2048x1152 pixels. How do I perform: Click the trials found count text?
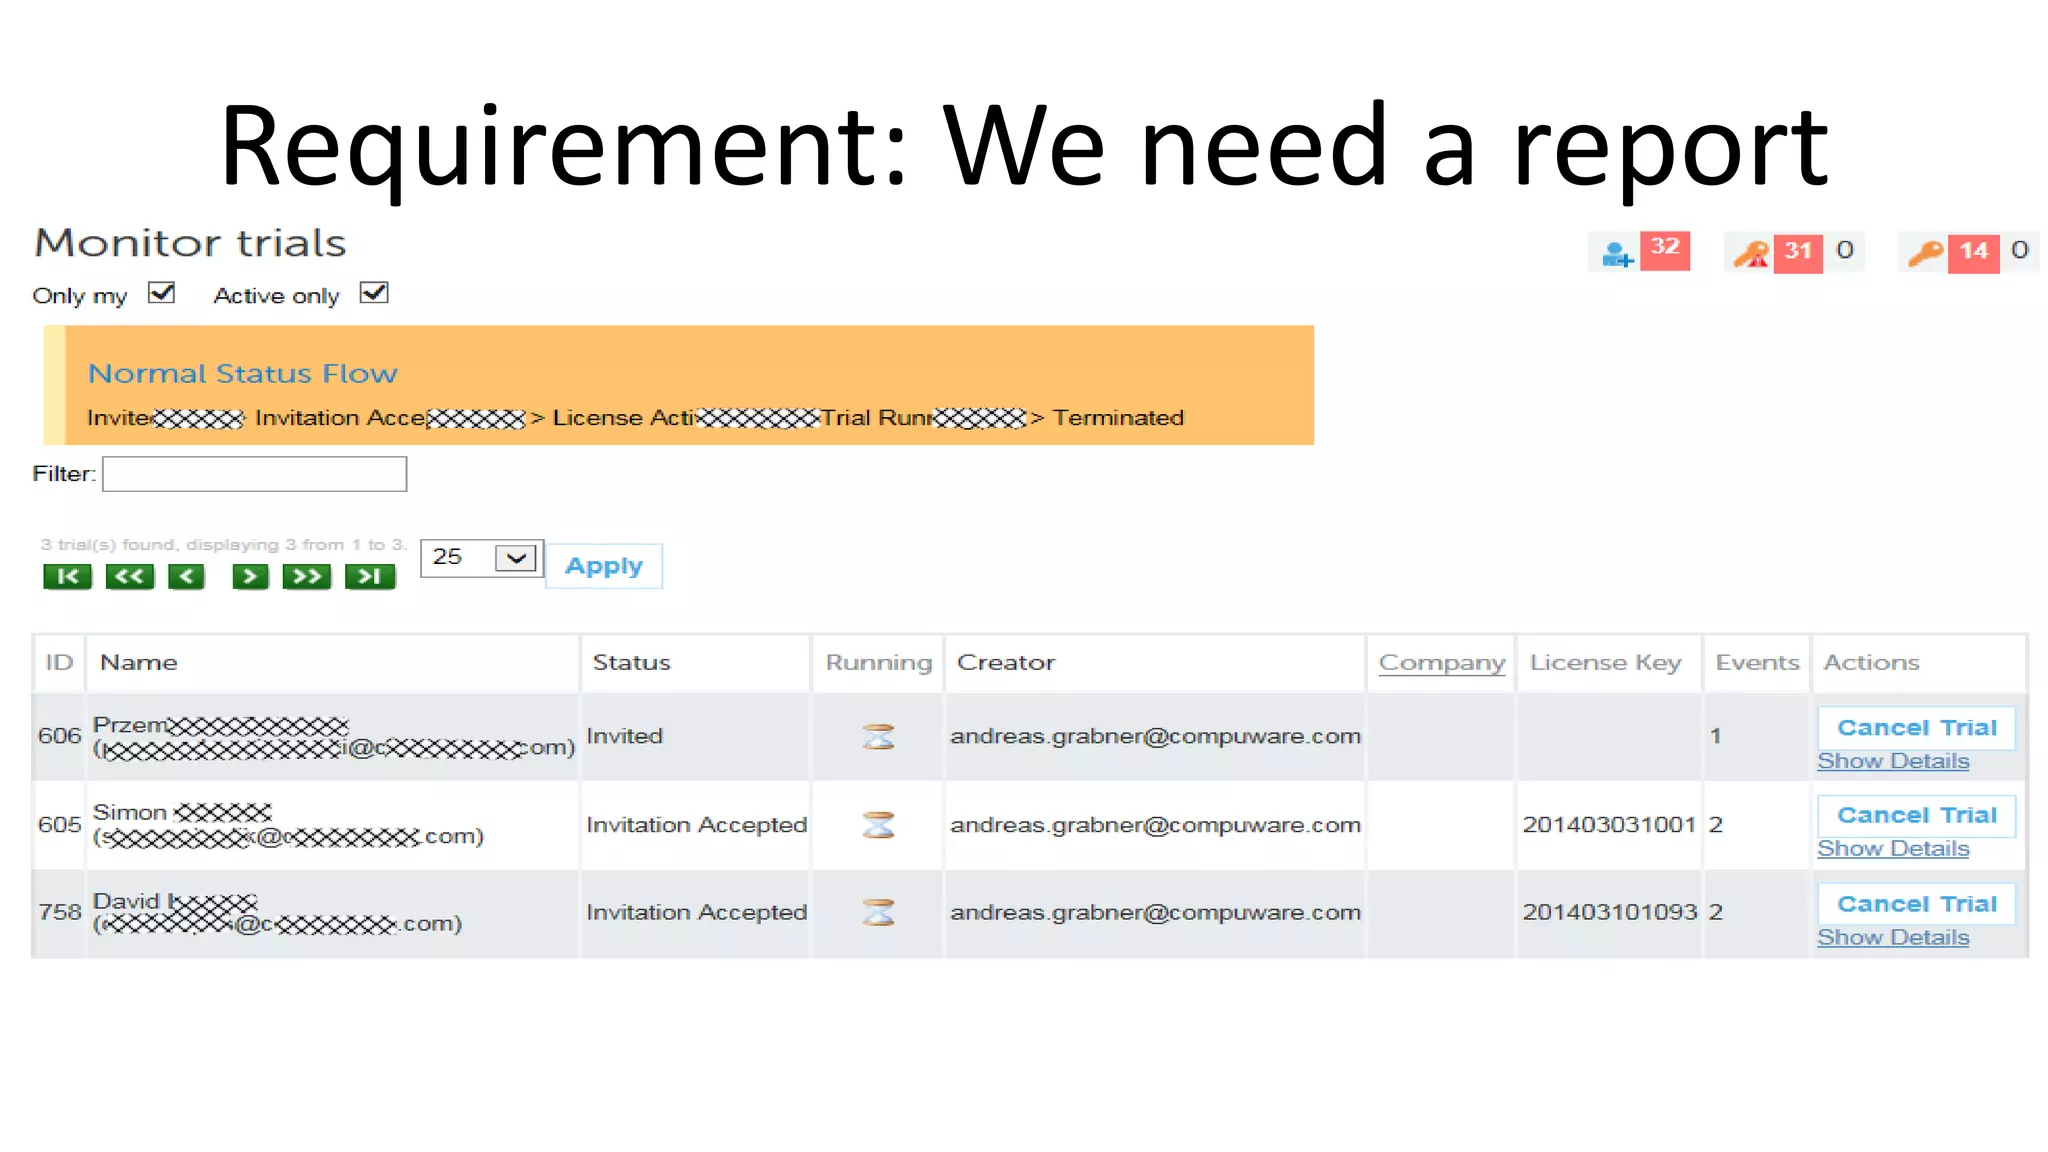[223, 545]
